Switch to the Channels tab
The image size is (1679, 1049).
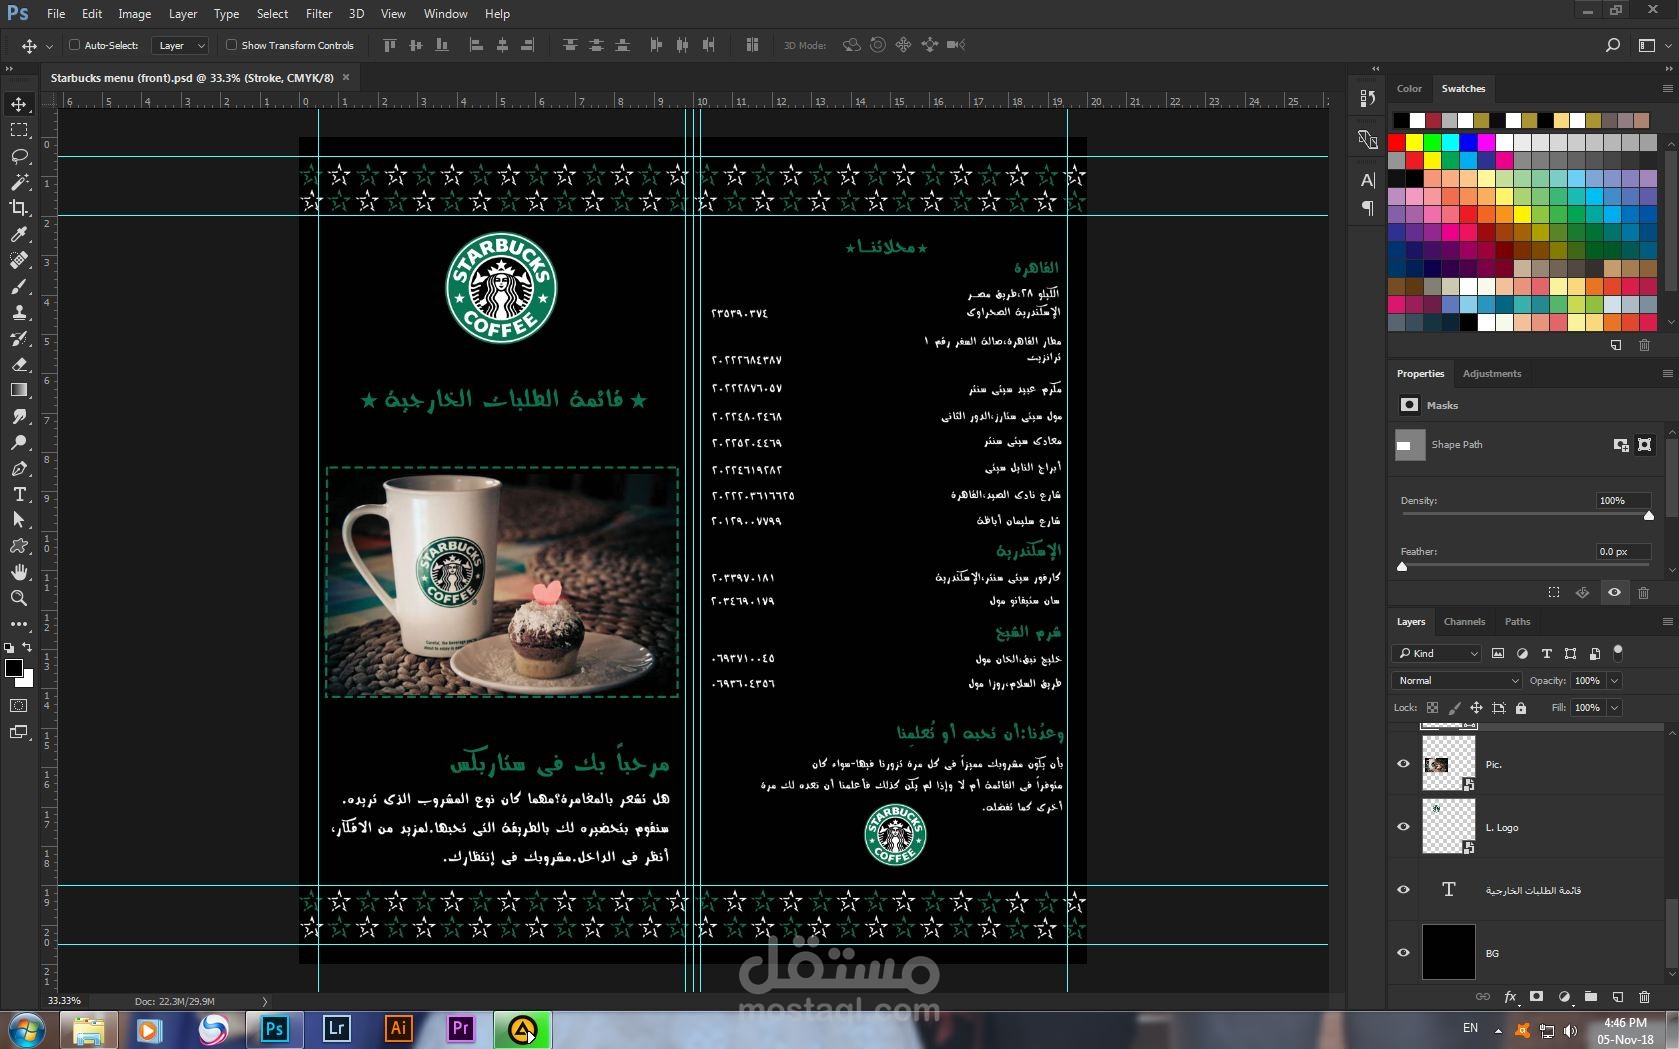1464,622
